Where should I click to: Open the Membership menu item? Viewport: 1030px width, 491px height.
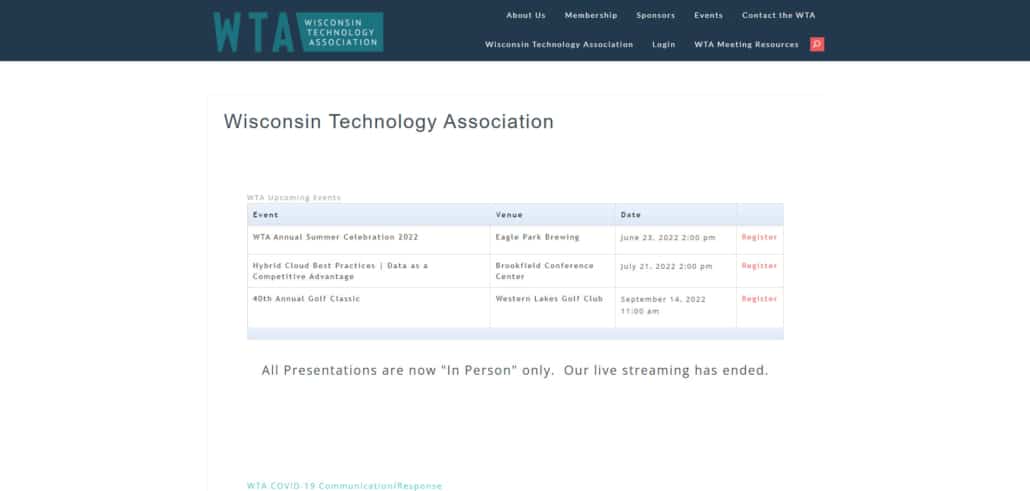[x=590, y=15]
